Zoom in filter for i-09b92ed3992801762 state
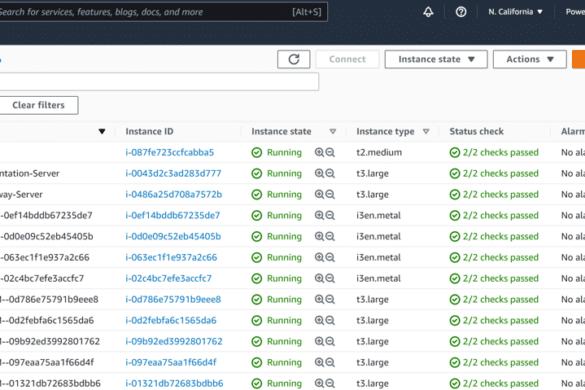585x390 pixels. point(319,341)
